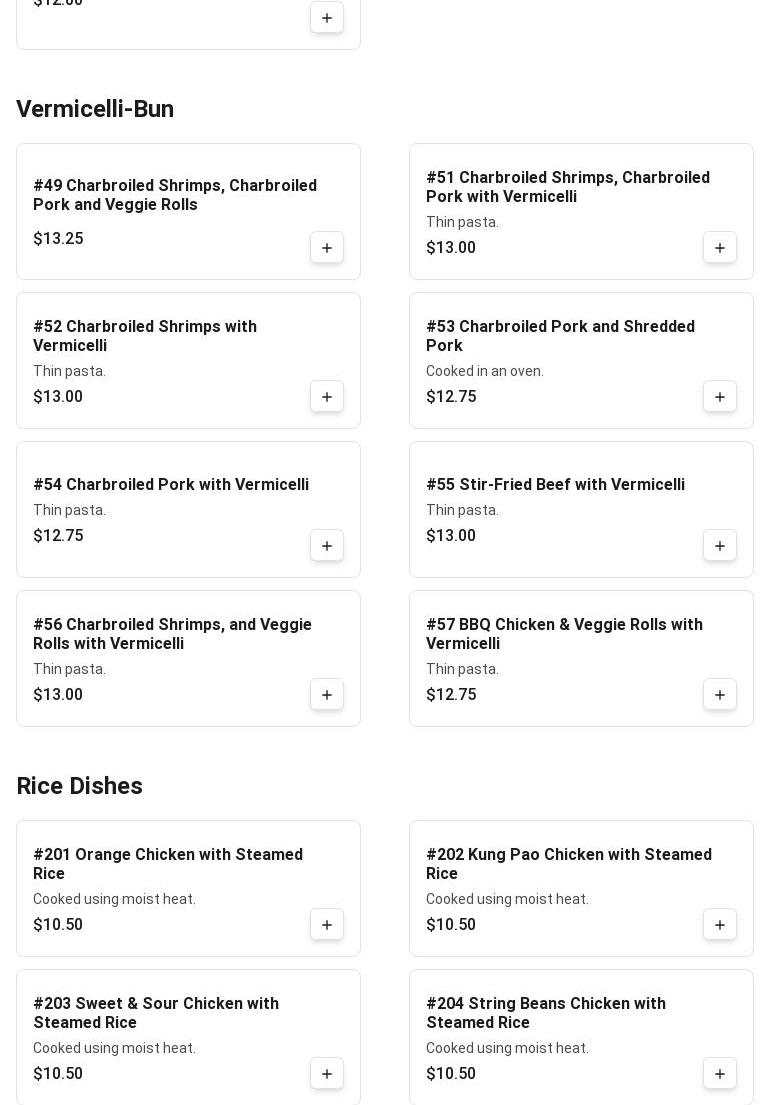770x1105 pixels.
Task: Open #55 Stir-Fried Beef with Vermicelli item
Action: 555,485
